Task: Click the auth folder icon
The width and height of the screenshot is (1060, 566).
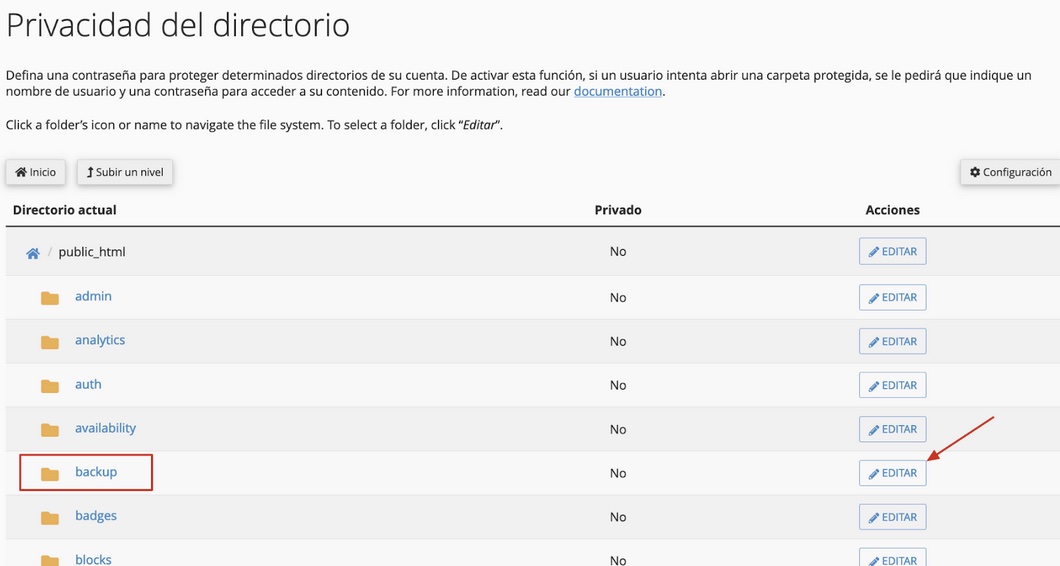Action: [x=50, y=386]
